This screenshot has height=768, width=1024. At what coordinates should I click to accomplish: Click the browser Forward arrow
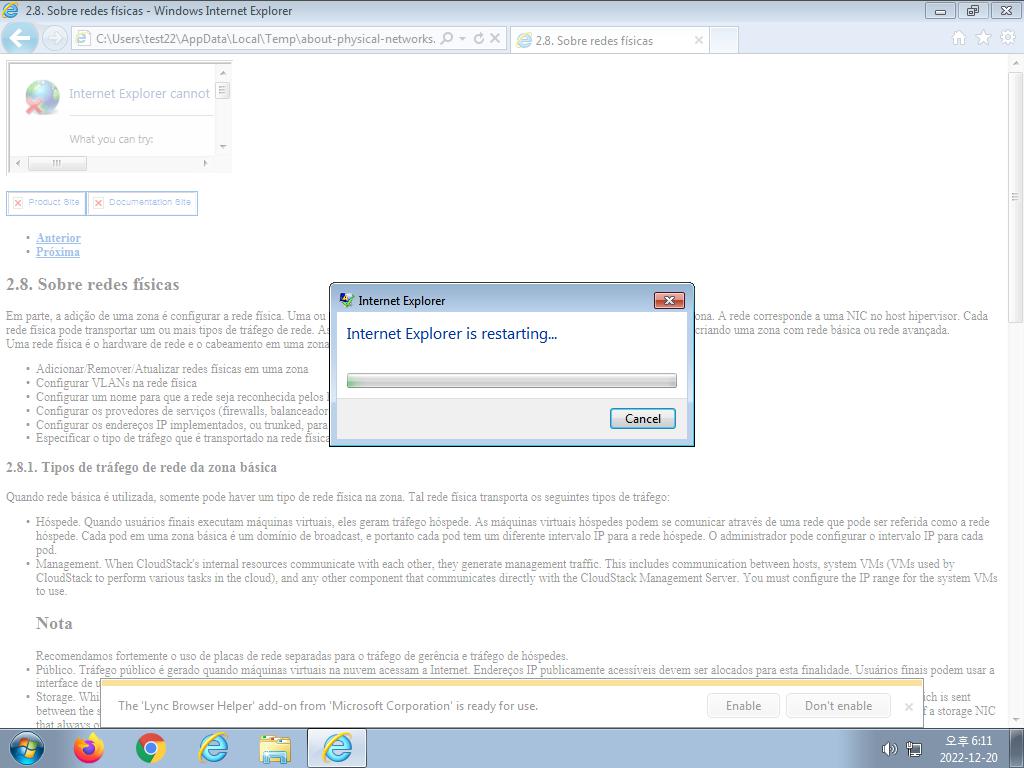point(54,39)
